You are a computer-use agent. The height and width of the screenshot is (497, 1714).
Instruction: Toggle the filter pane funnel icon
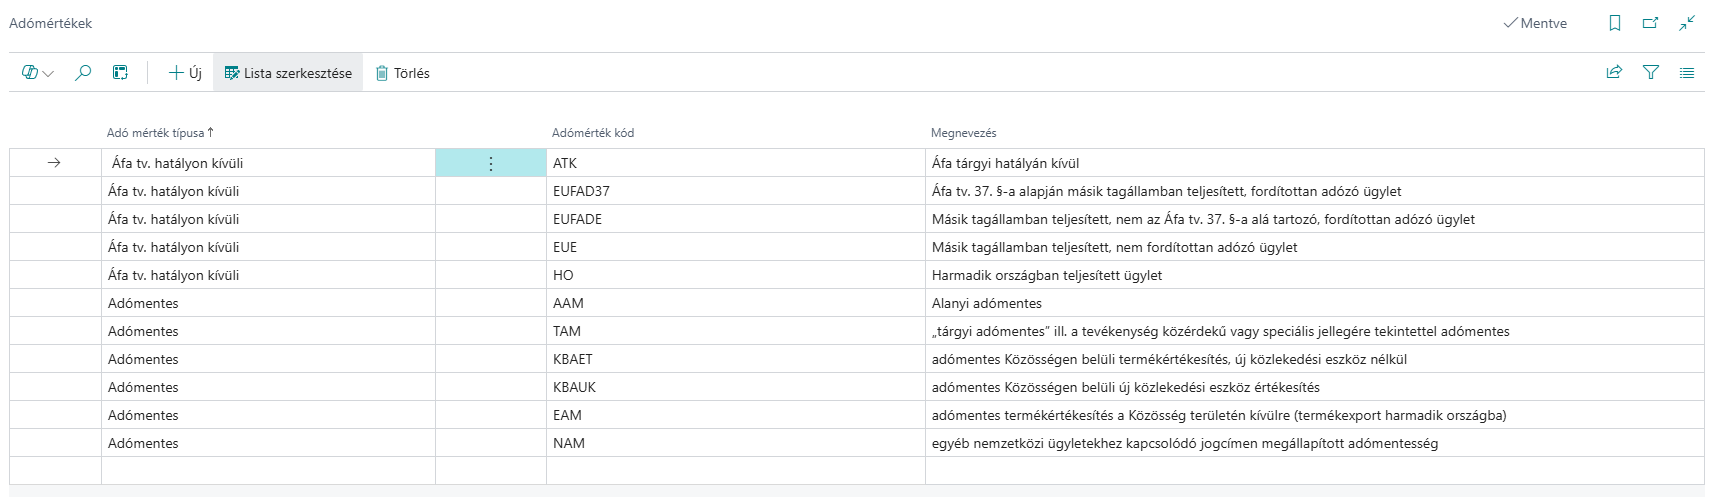click(x=1651, y=73)
